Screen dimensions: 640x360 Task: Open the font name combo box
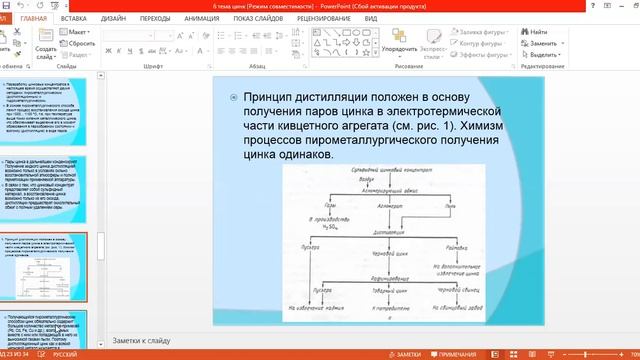[x=129, y=36]
